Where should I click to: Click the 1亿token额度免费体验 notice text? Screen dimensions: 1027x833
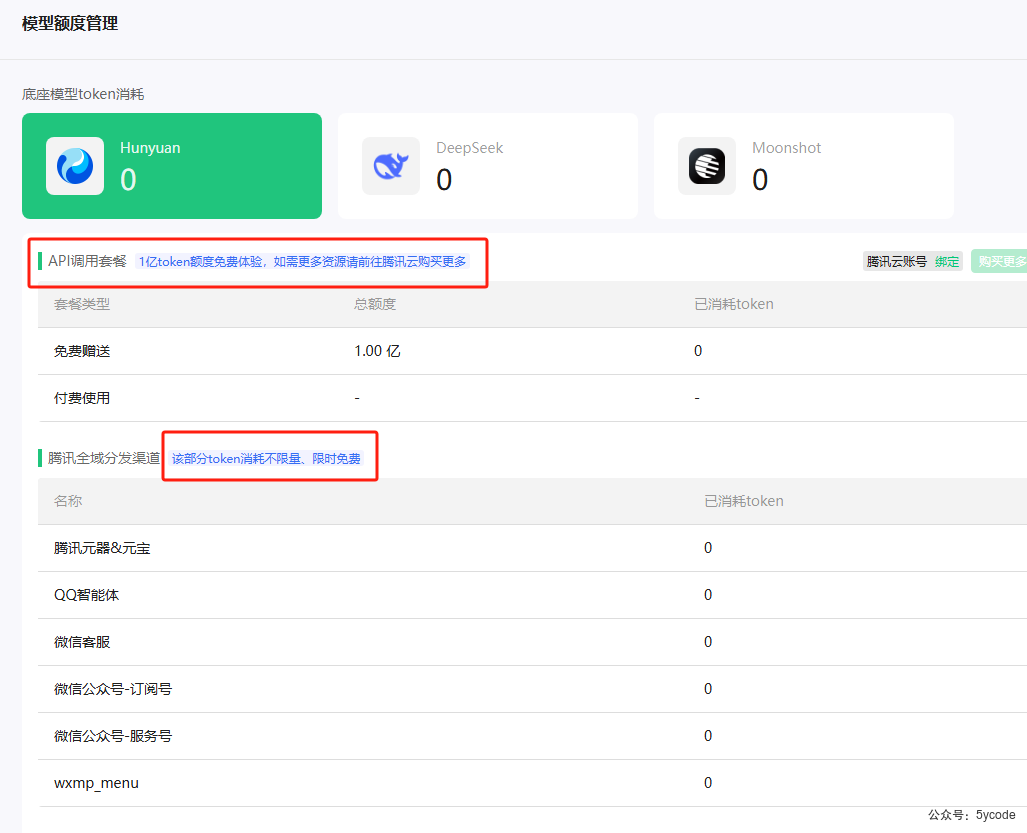(x=302, y=261)
